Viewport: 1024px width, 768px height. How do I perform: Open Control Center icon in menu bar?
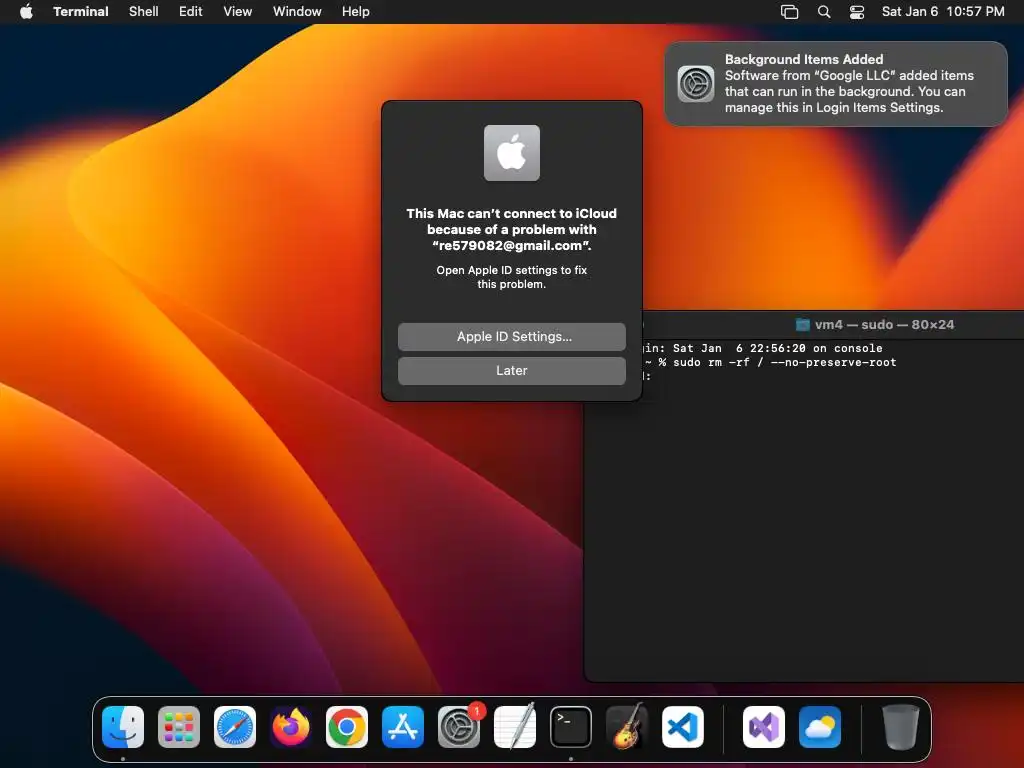(x=857, y=12)
